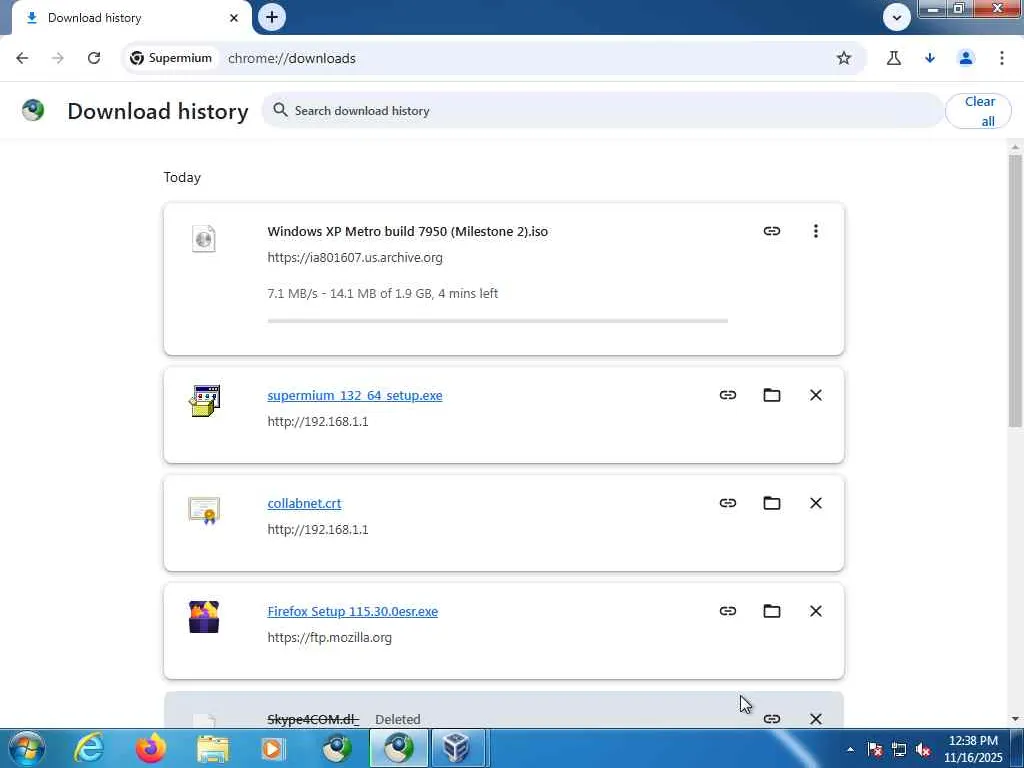The width and height of the screenshot is (1024, 768).
Task: Copy download link for supermium_132_64_setup.exe
Action: click(728, 395)
